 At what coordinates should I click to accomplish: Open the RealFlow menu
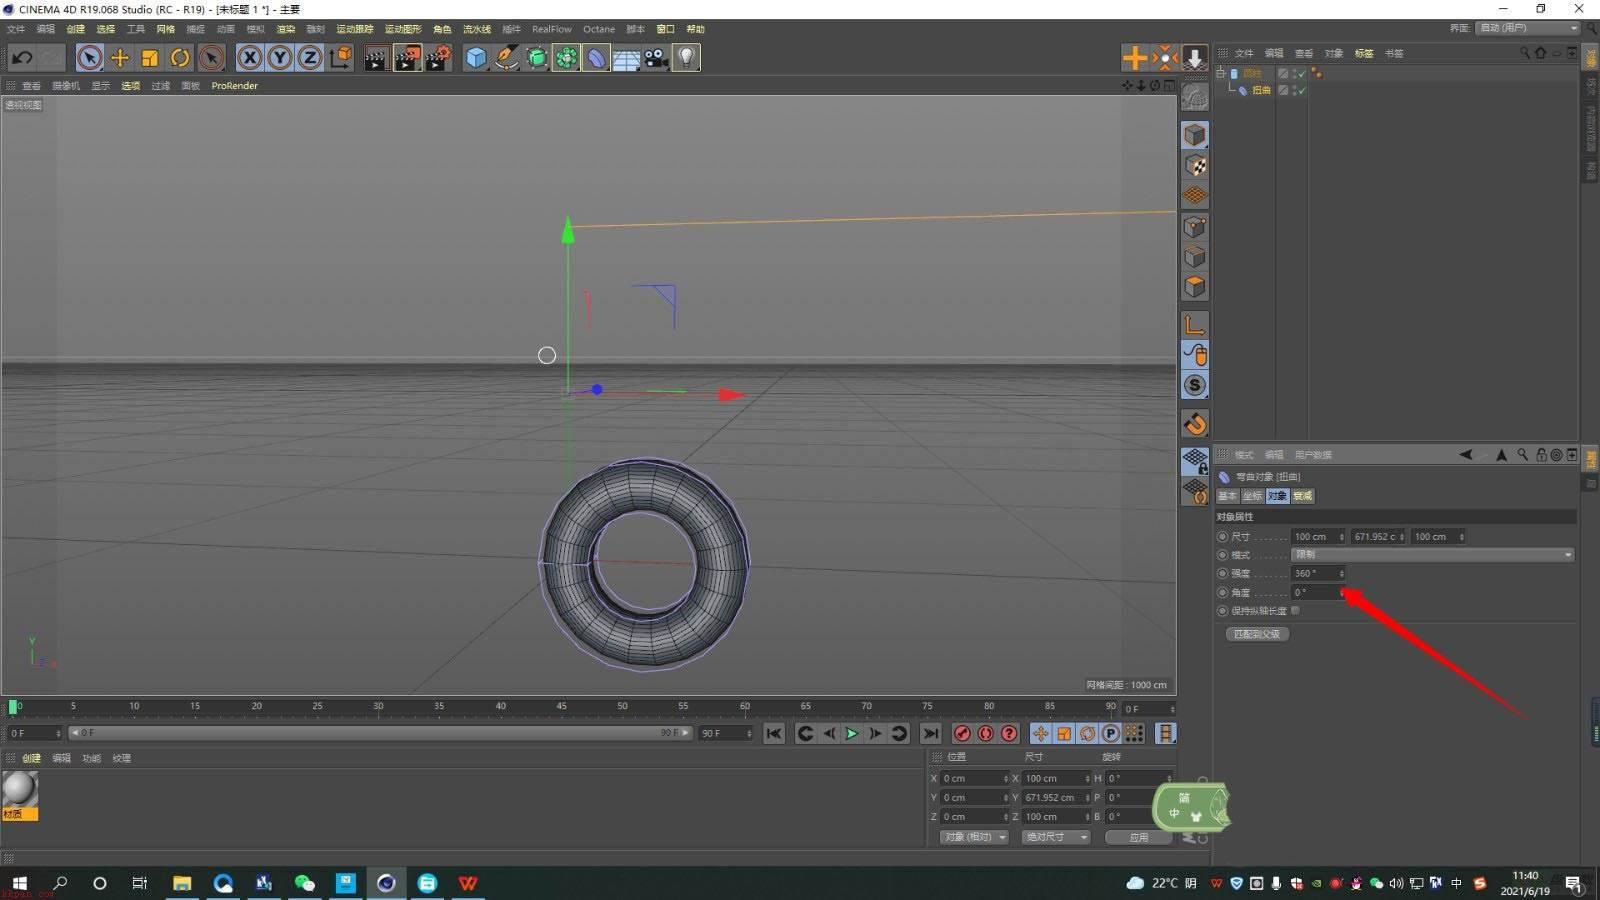(552, 29)
